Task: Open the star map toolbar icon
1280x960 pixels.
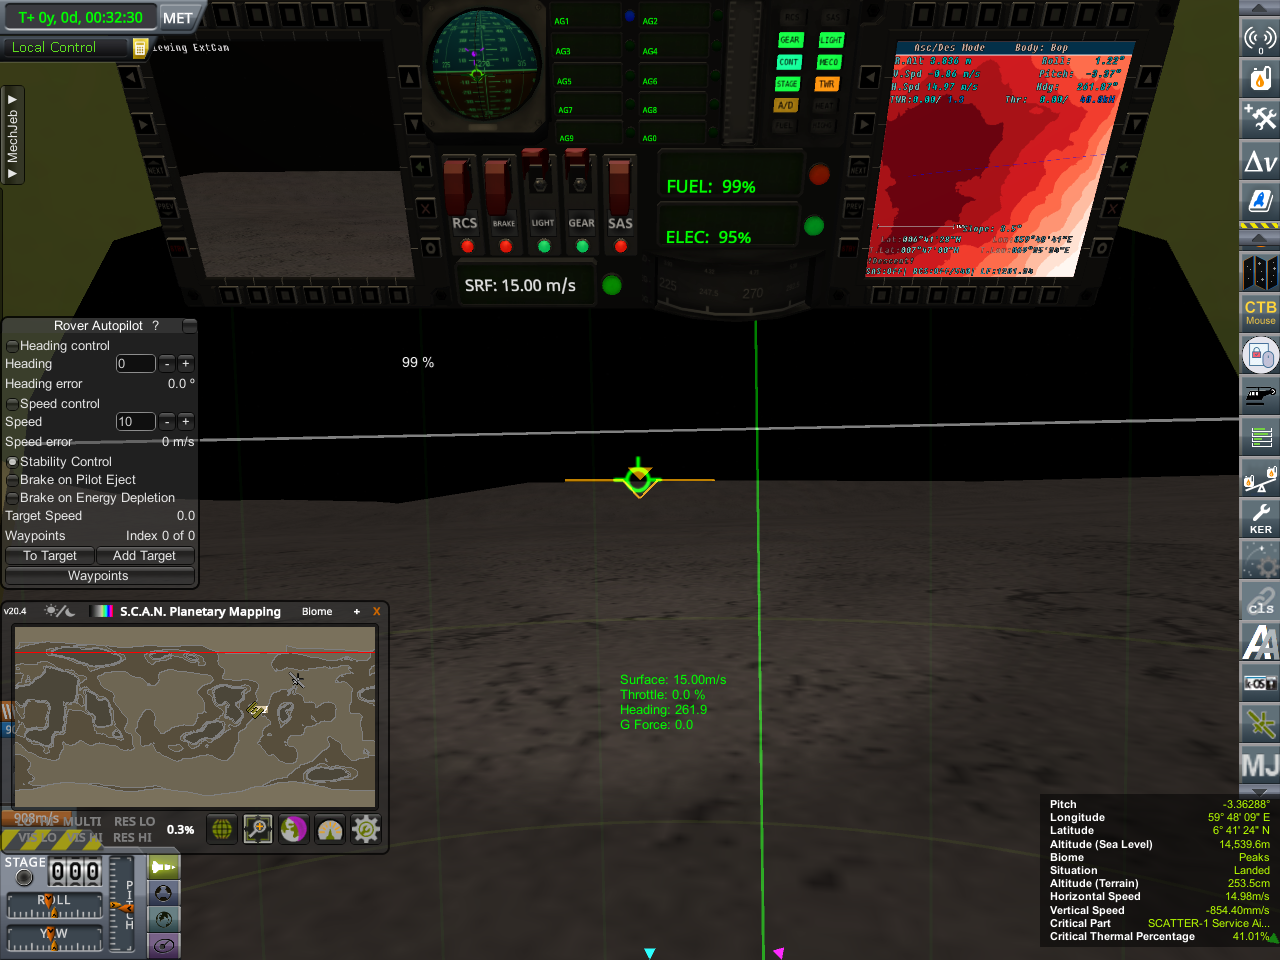Action: (x=1260, y=272)
